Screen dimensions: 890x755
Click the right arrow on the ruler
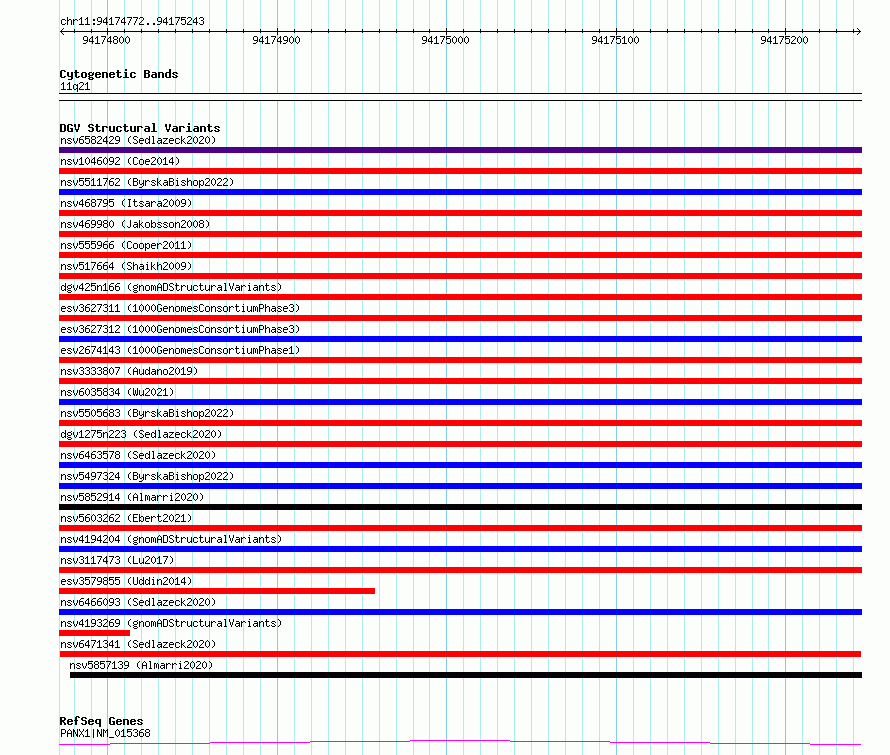click(x=858, y=32)
